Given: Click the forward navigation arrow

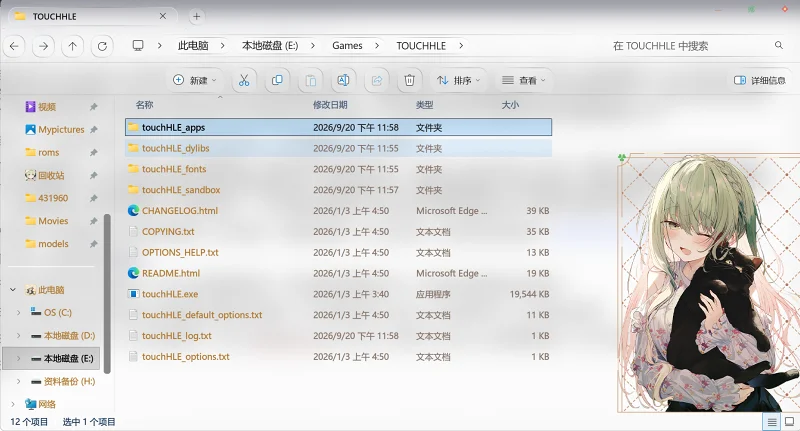Looking at the screenshot, I should click(43, 46).
